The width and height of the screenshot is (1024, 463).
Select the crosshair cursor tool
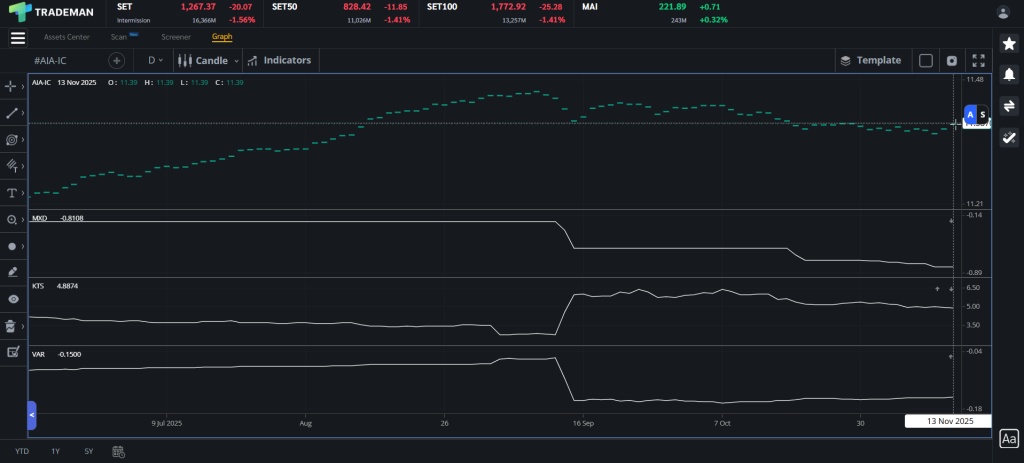12,86
